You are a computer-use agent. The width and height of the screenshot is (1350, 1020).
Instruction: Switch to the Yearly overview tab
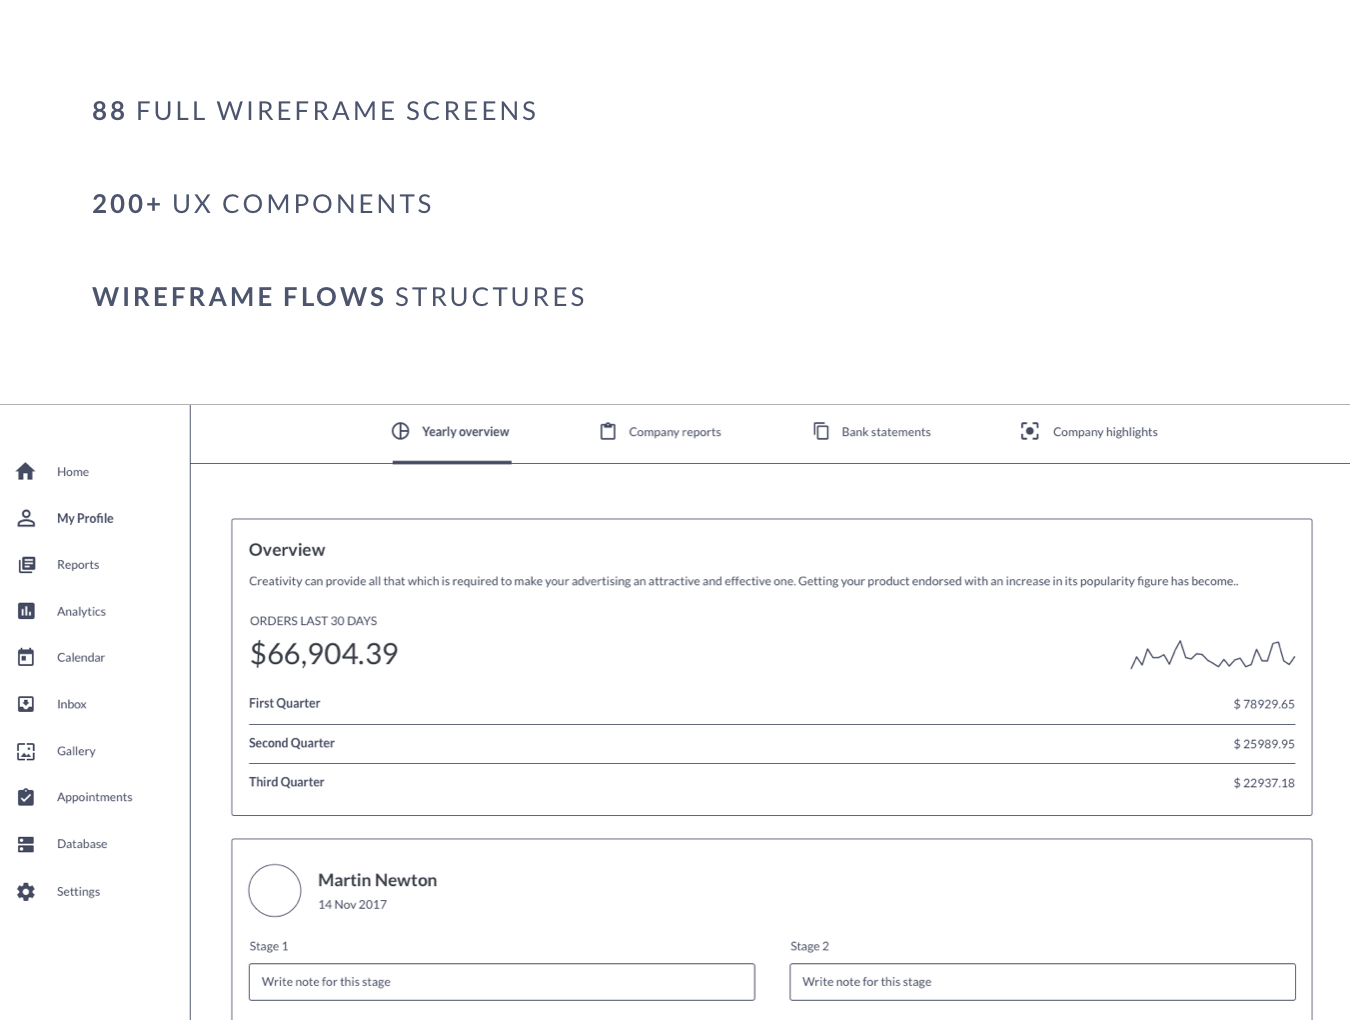[452, 432]
